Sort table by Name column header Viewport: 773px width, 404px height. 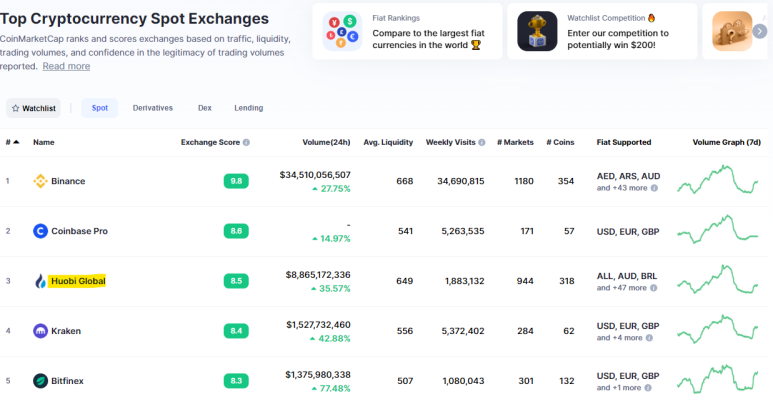point(44,142)
